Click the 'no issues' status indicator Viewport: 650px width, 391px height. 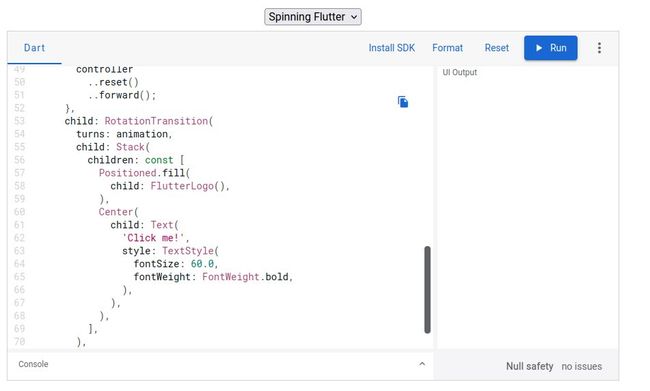[x=582, y=367]
